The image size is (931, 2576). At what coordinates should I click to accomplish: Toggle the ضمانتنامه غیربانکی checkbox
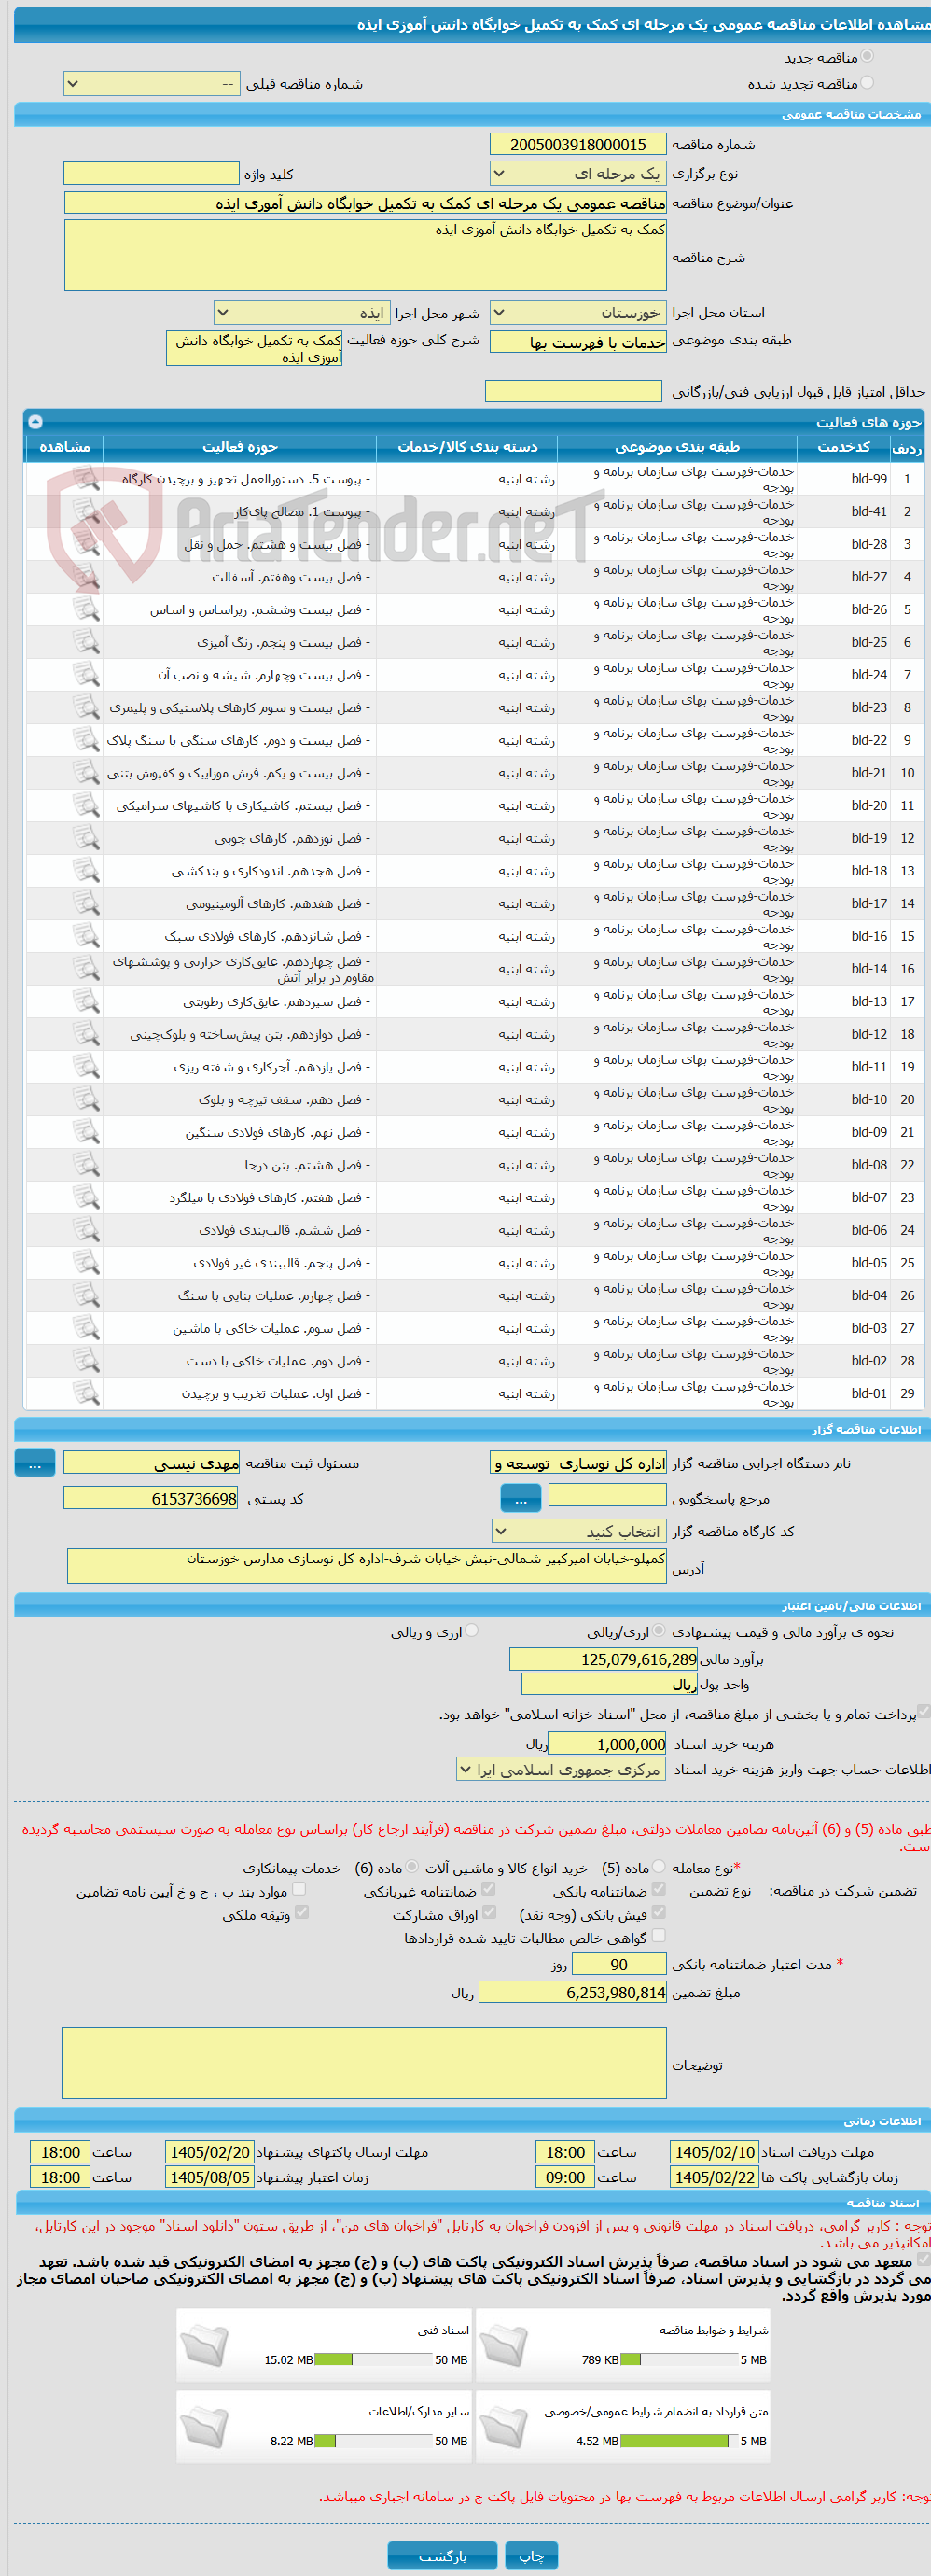[x=489, y=1889]
